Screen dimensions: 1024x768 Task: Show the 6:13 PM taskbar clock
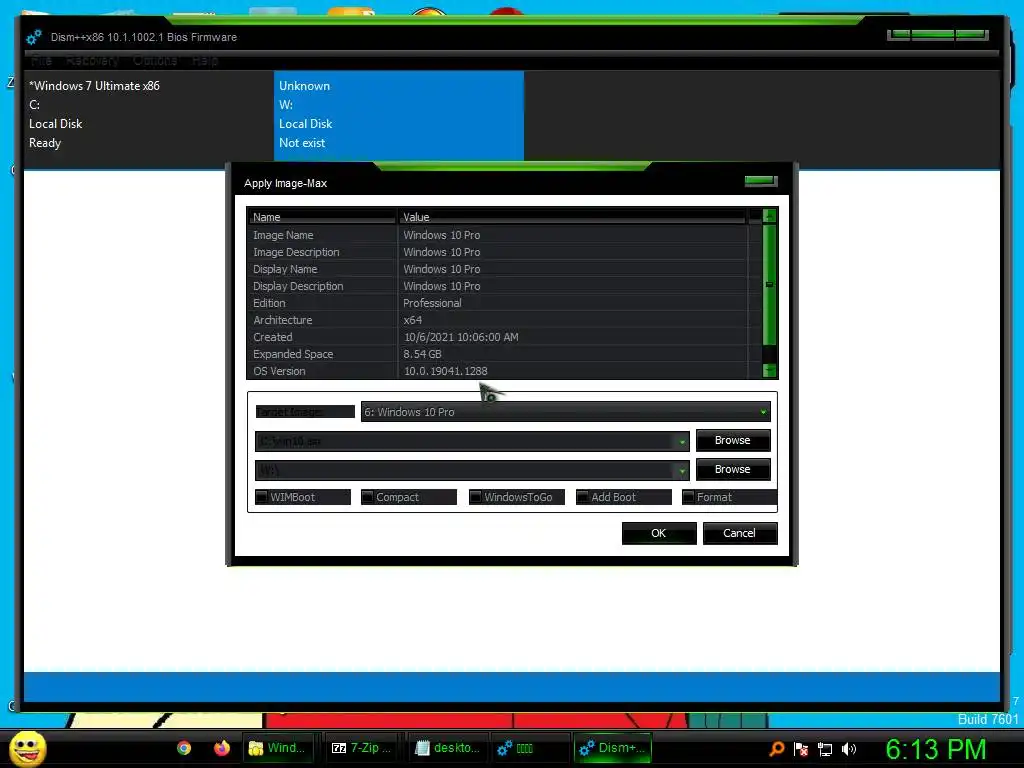pos(935,749)
